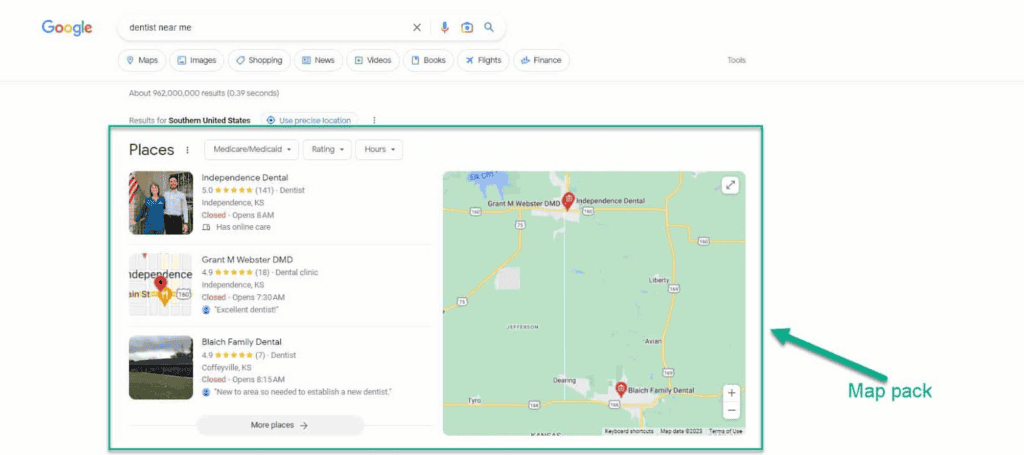Open the Medicare/Medicaid filter dropdown

(251, 150)
